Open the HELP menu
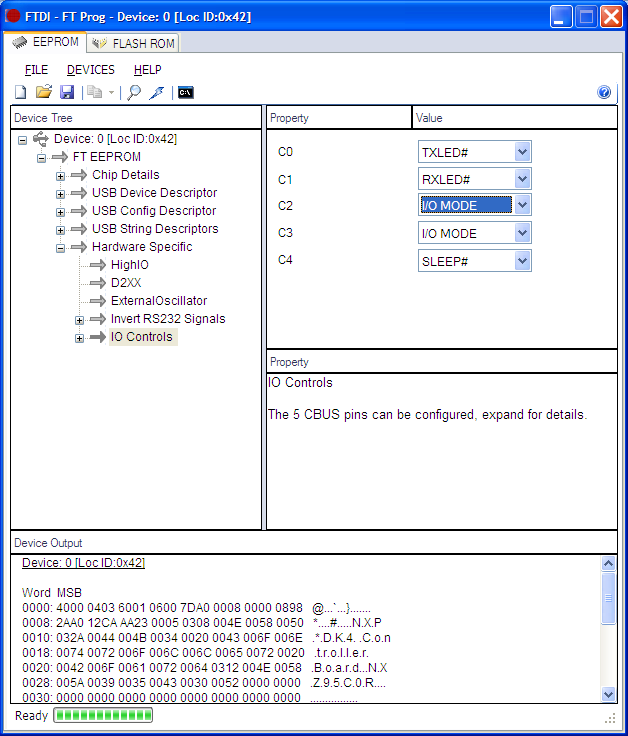Screen dimensions: 628x736 click(x=147, y=70)
